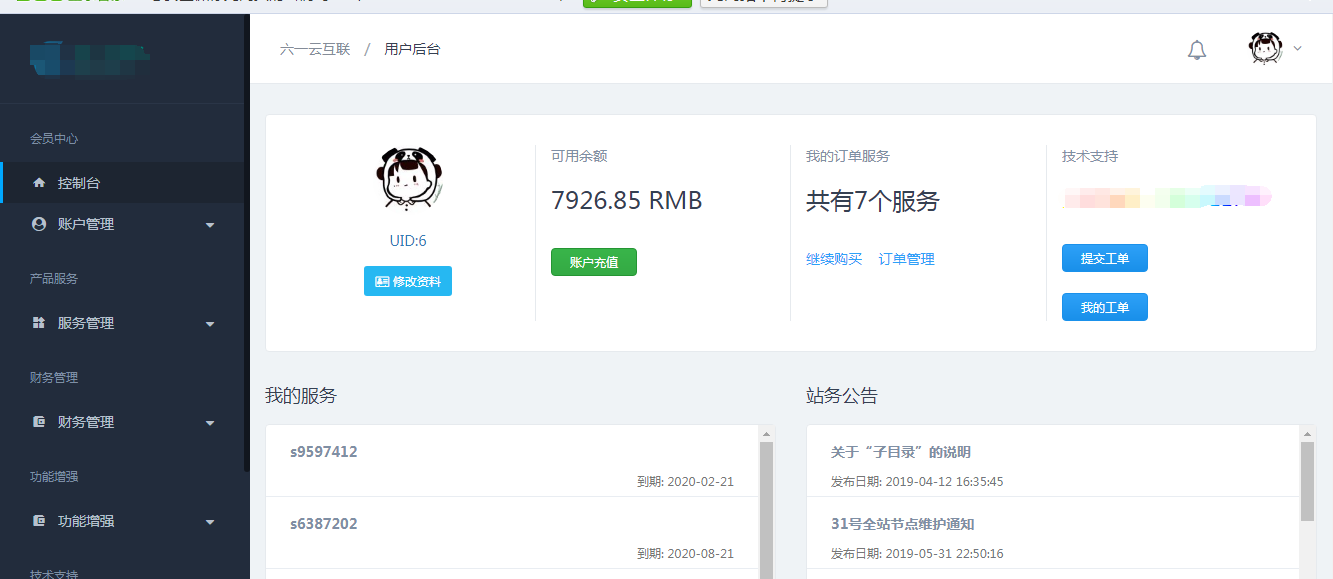Expand the 服务管理 dropdown arrow

210,324
